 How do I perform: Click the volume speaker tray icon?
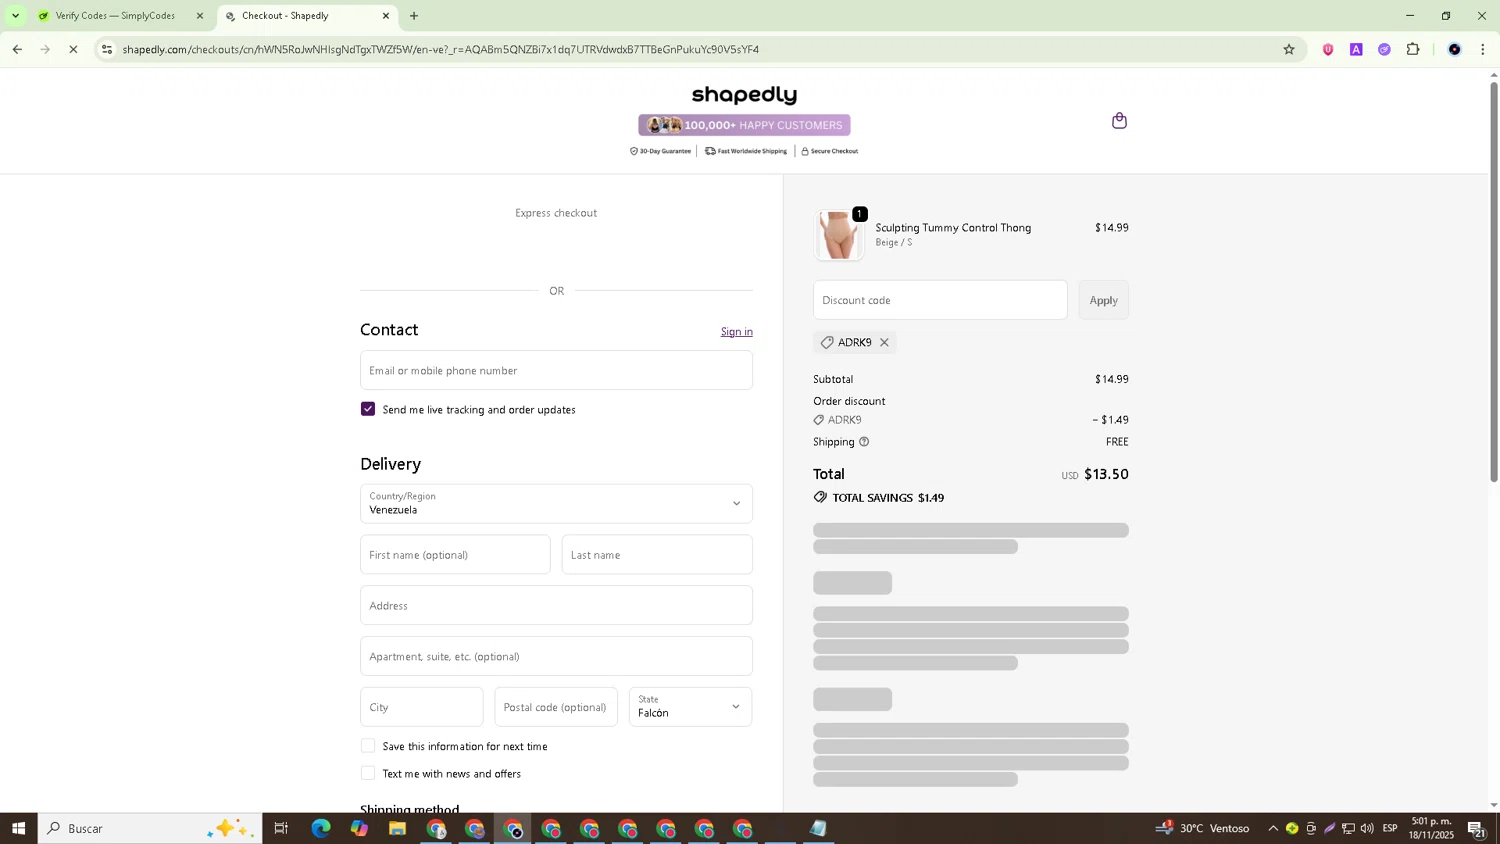click(1367, 828)
